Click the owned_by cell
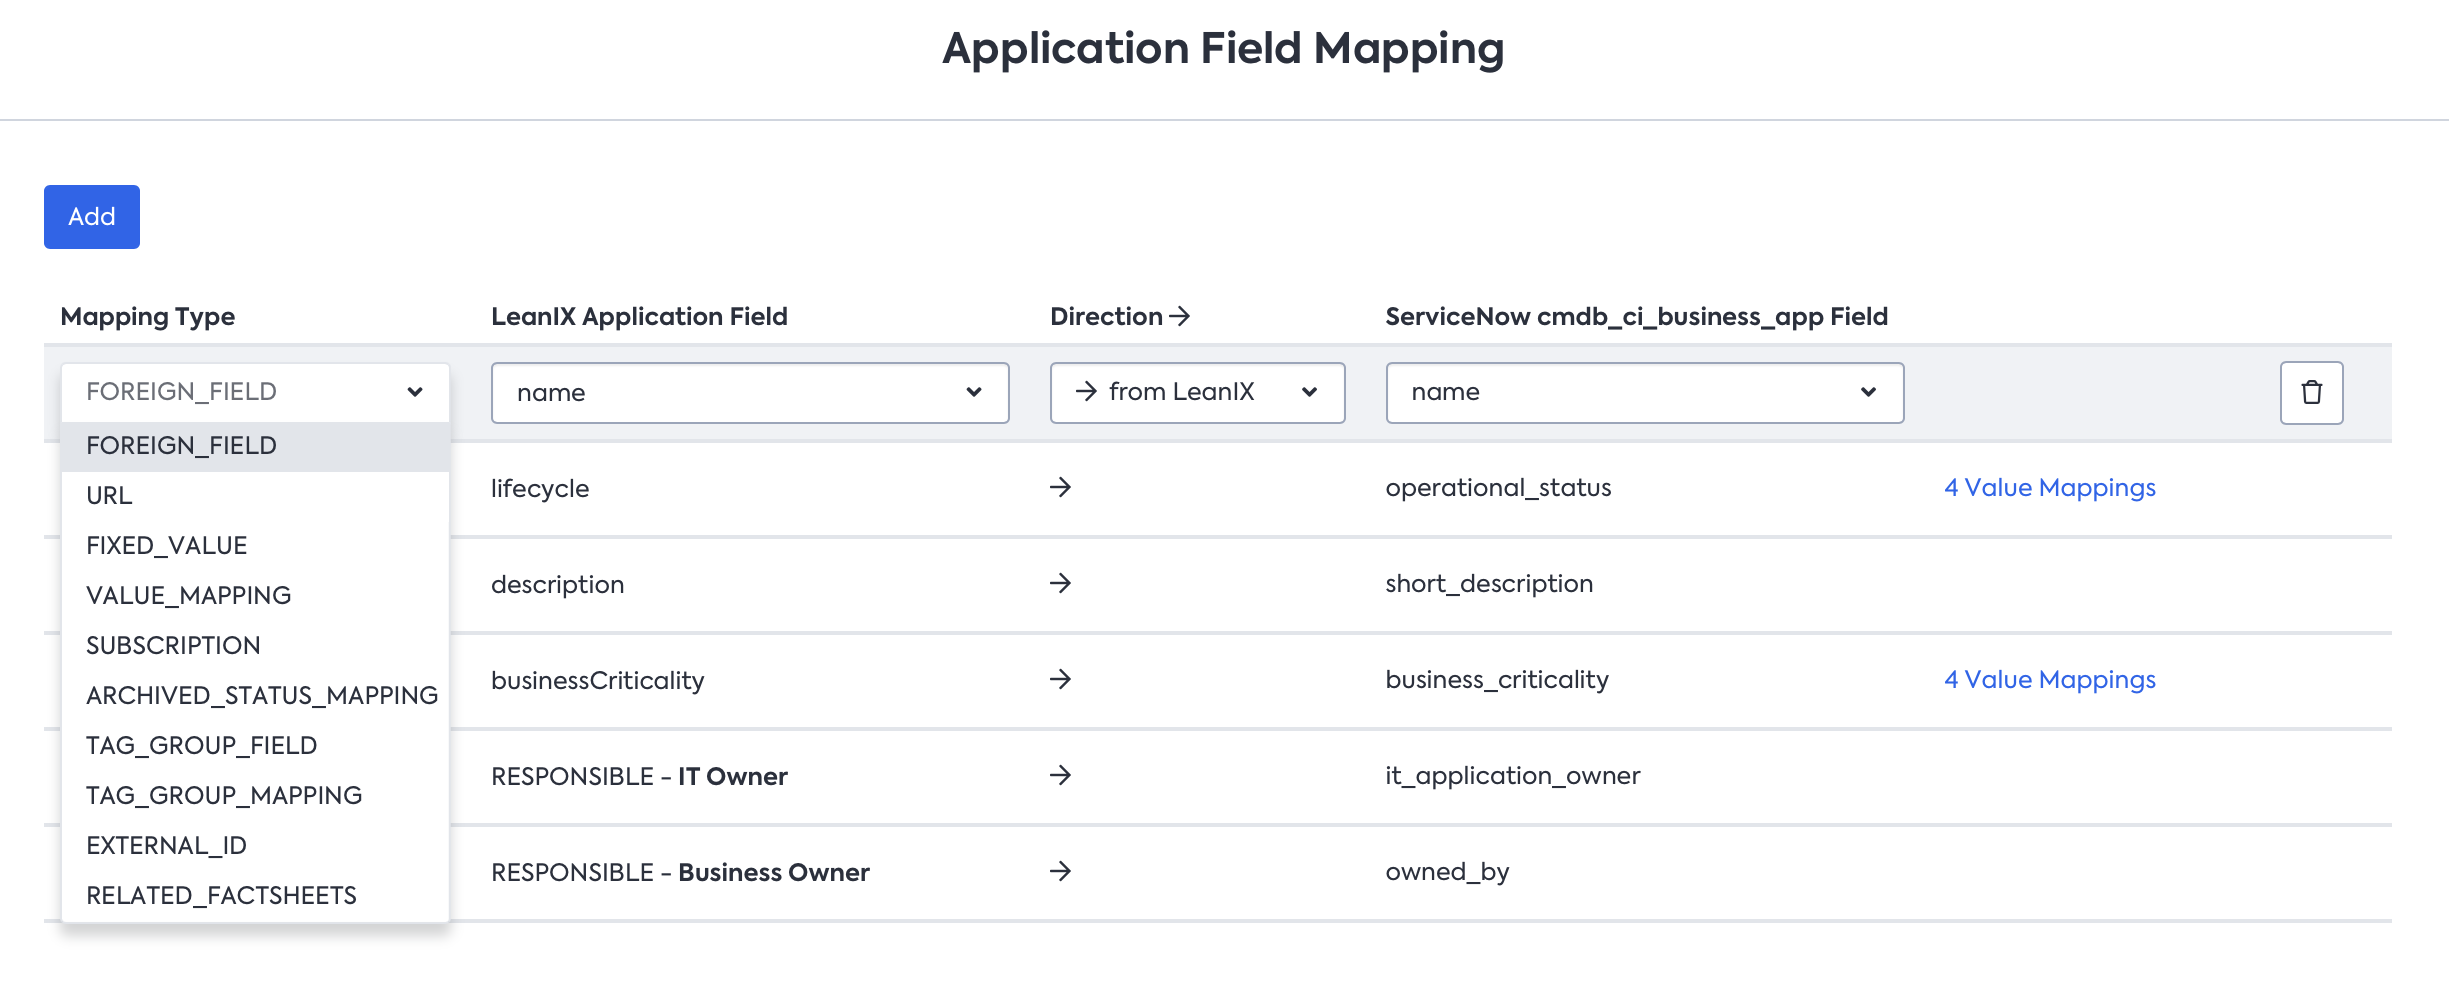Screen dimensions: 2449x987 (x=1447, y=872)
